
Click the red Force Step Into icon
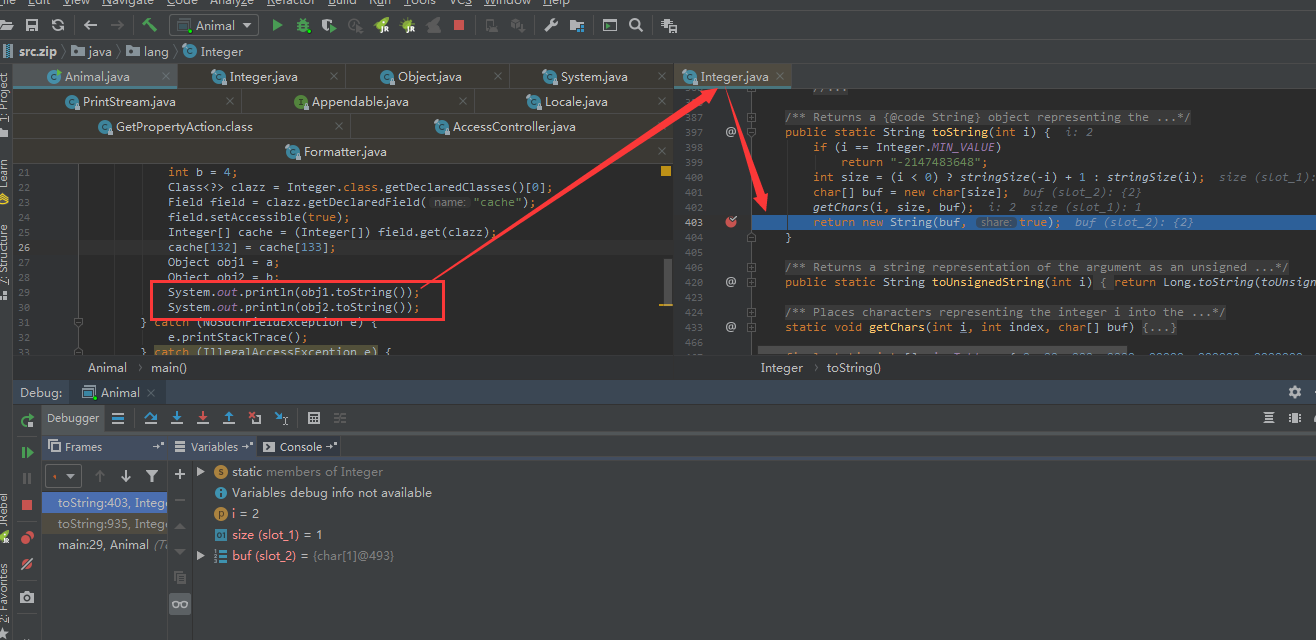coord(203,418)
